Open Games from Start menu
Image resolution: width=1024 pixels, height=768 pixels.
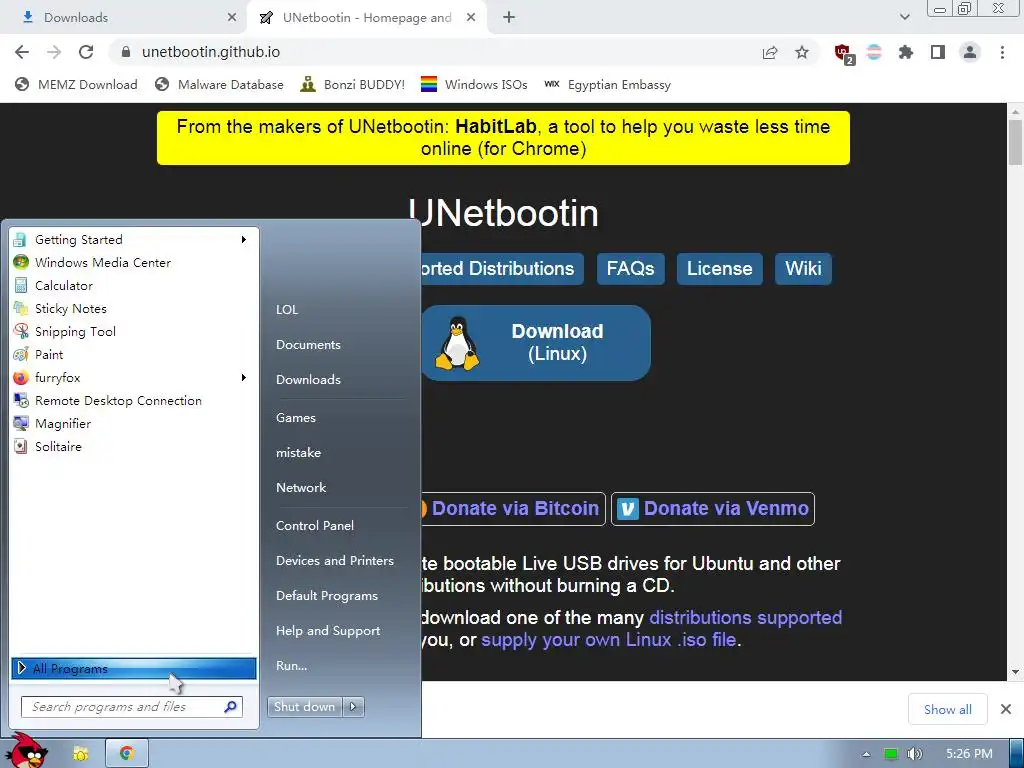click(x=296, y=418)
